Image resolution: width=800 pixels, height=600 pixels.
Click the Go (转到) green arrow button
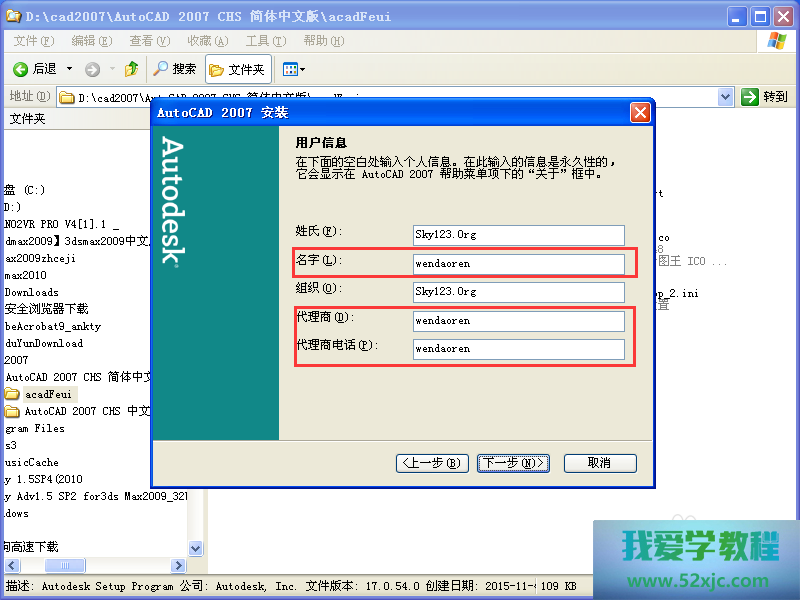click(x=765, y=97)
